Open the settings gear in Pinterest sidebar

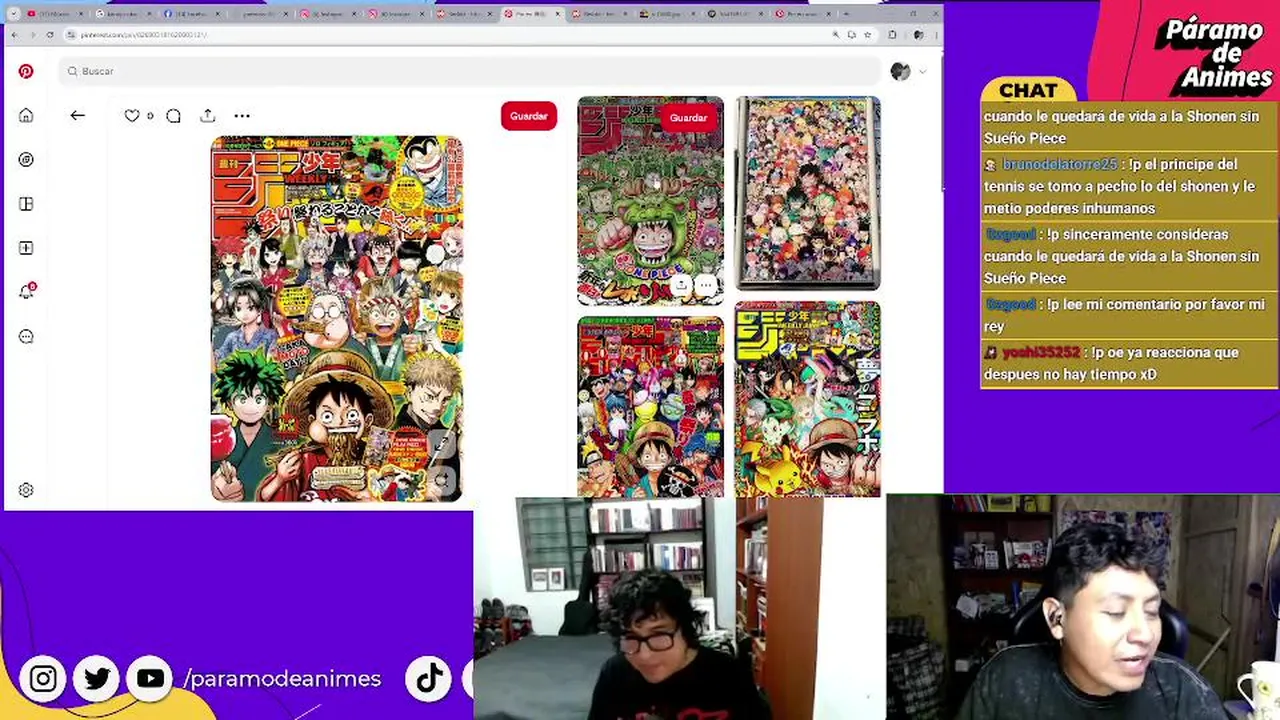click(x=26, y=490)
